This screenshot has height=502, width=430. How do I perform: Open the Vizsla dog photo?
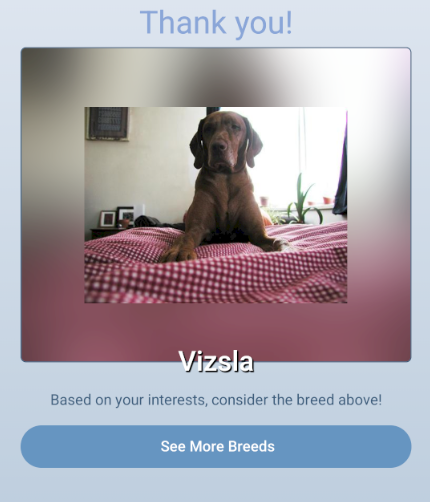click(x=216, y=205)
